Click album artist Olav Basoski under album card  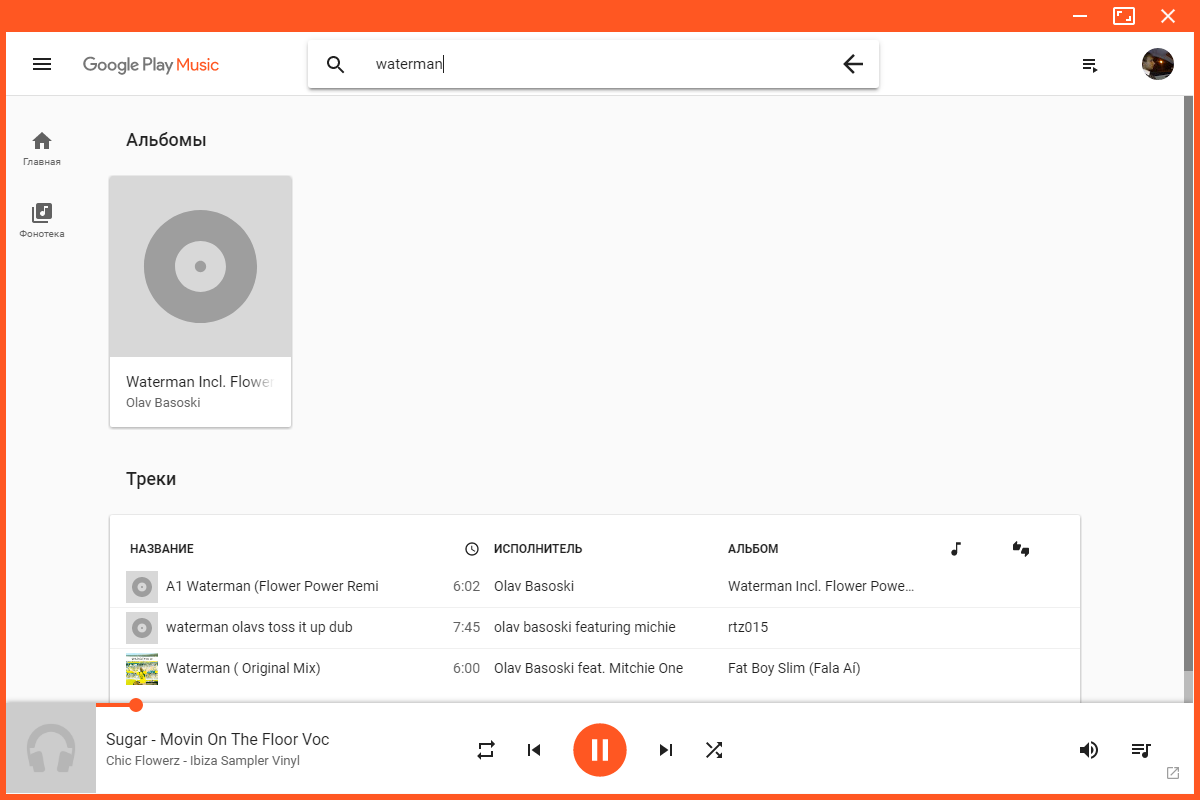click(163, 402)
